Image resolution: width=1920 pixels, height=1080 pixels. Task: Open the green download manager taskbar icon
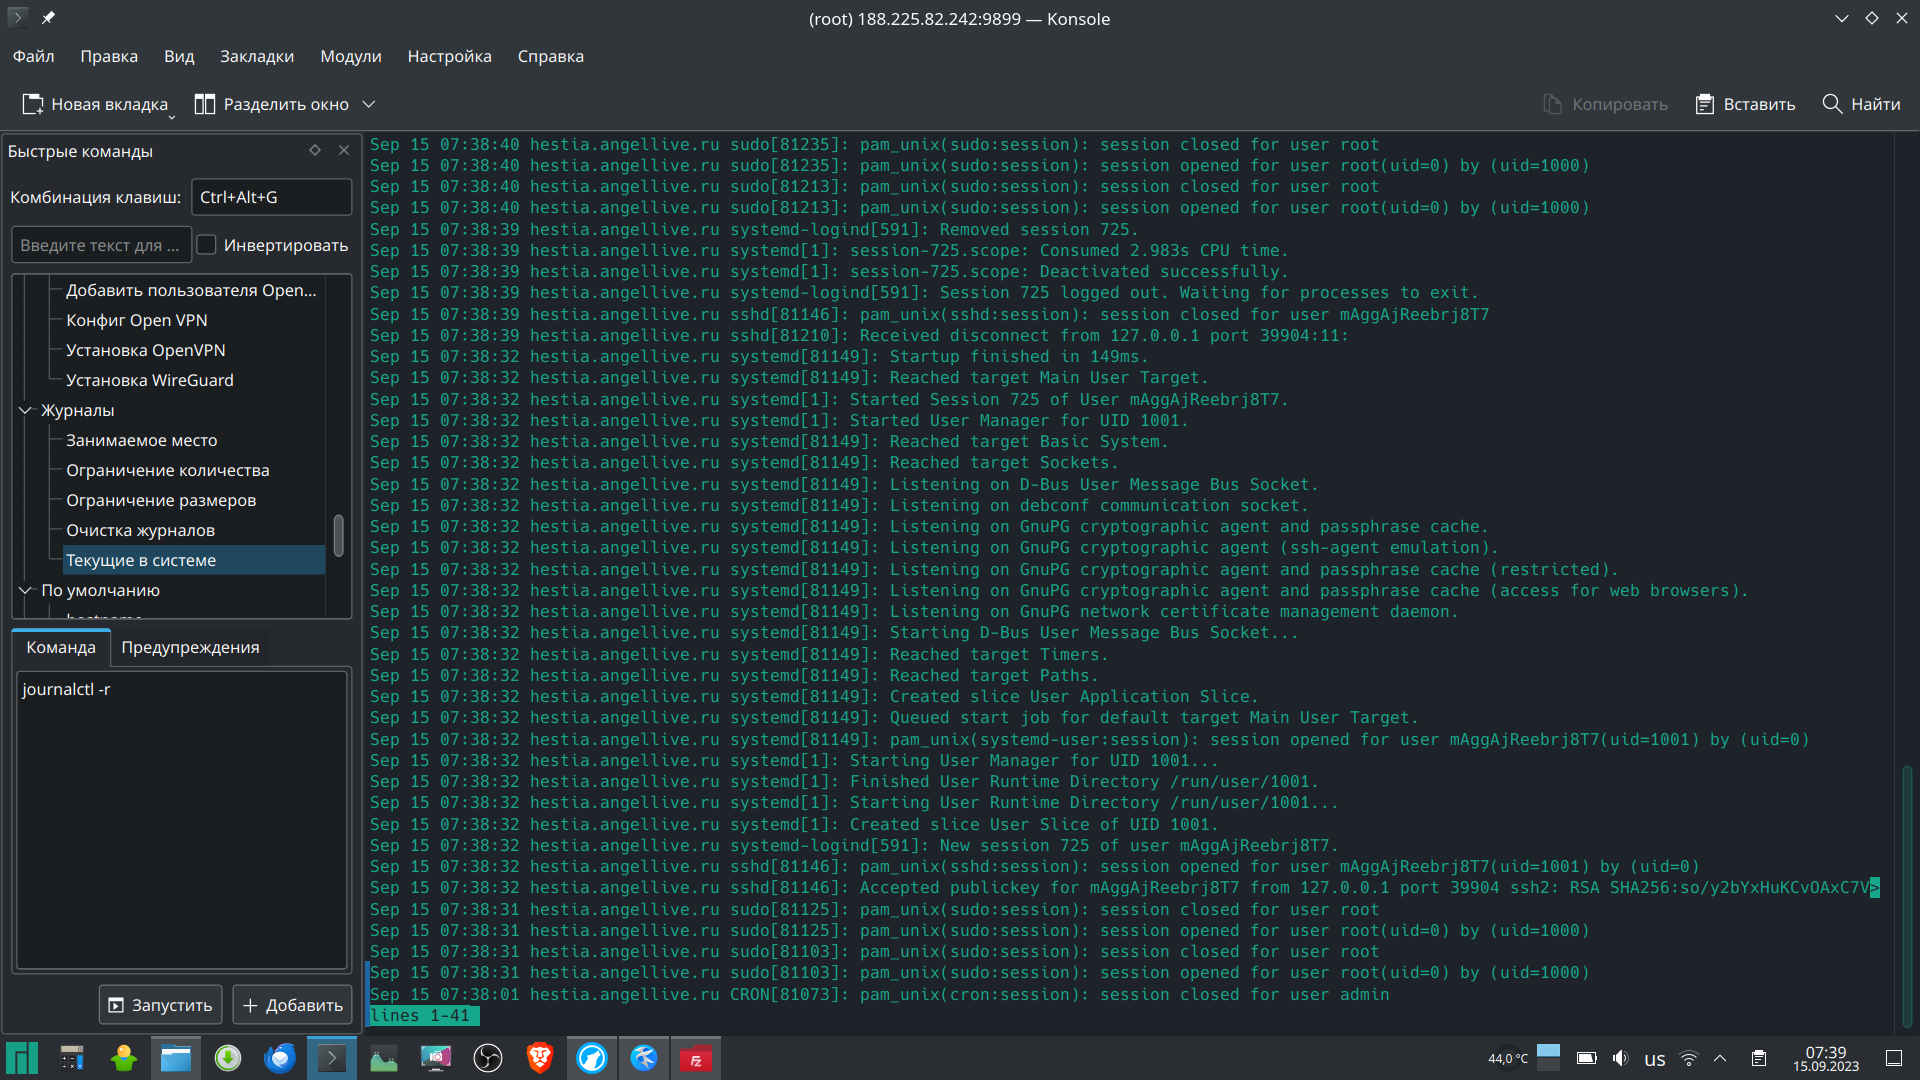coord(228,1058)
